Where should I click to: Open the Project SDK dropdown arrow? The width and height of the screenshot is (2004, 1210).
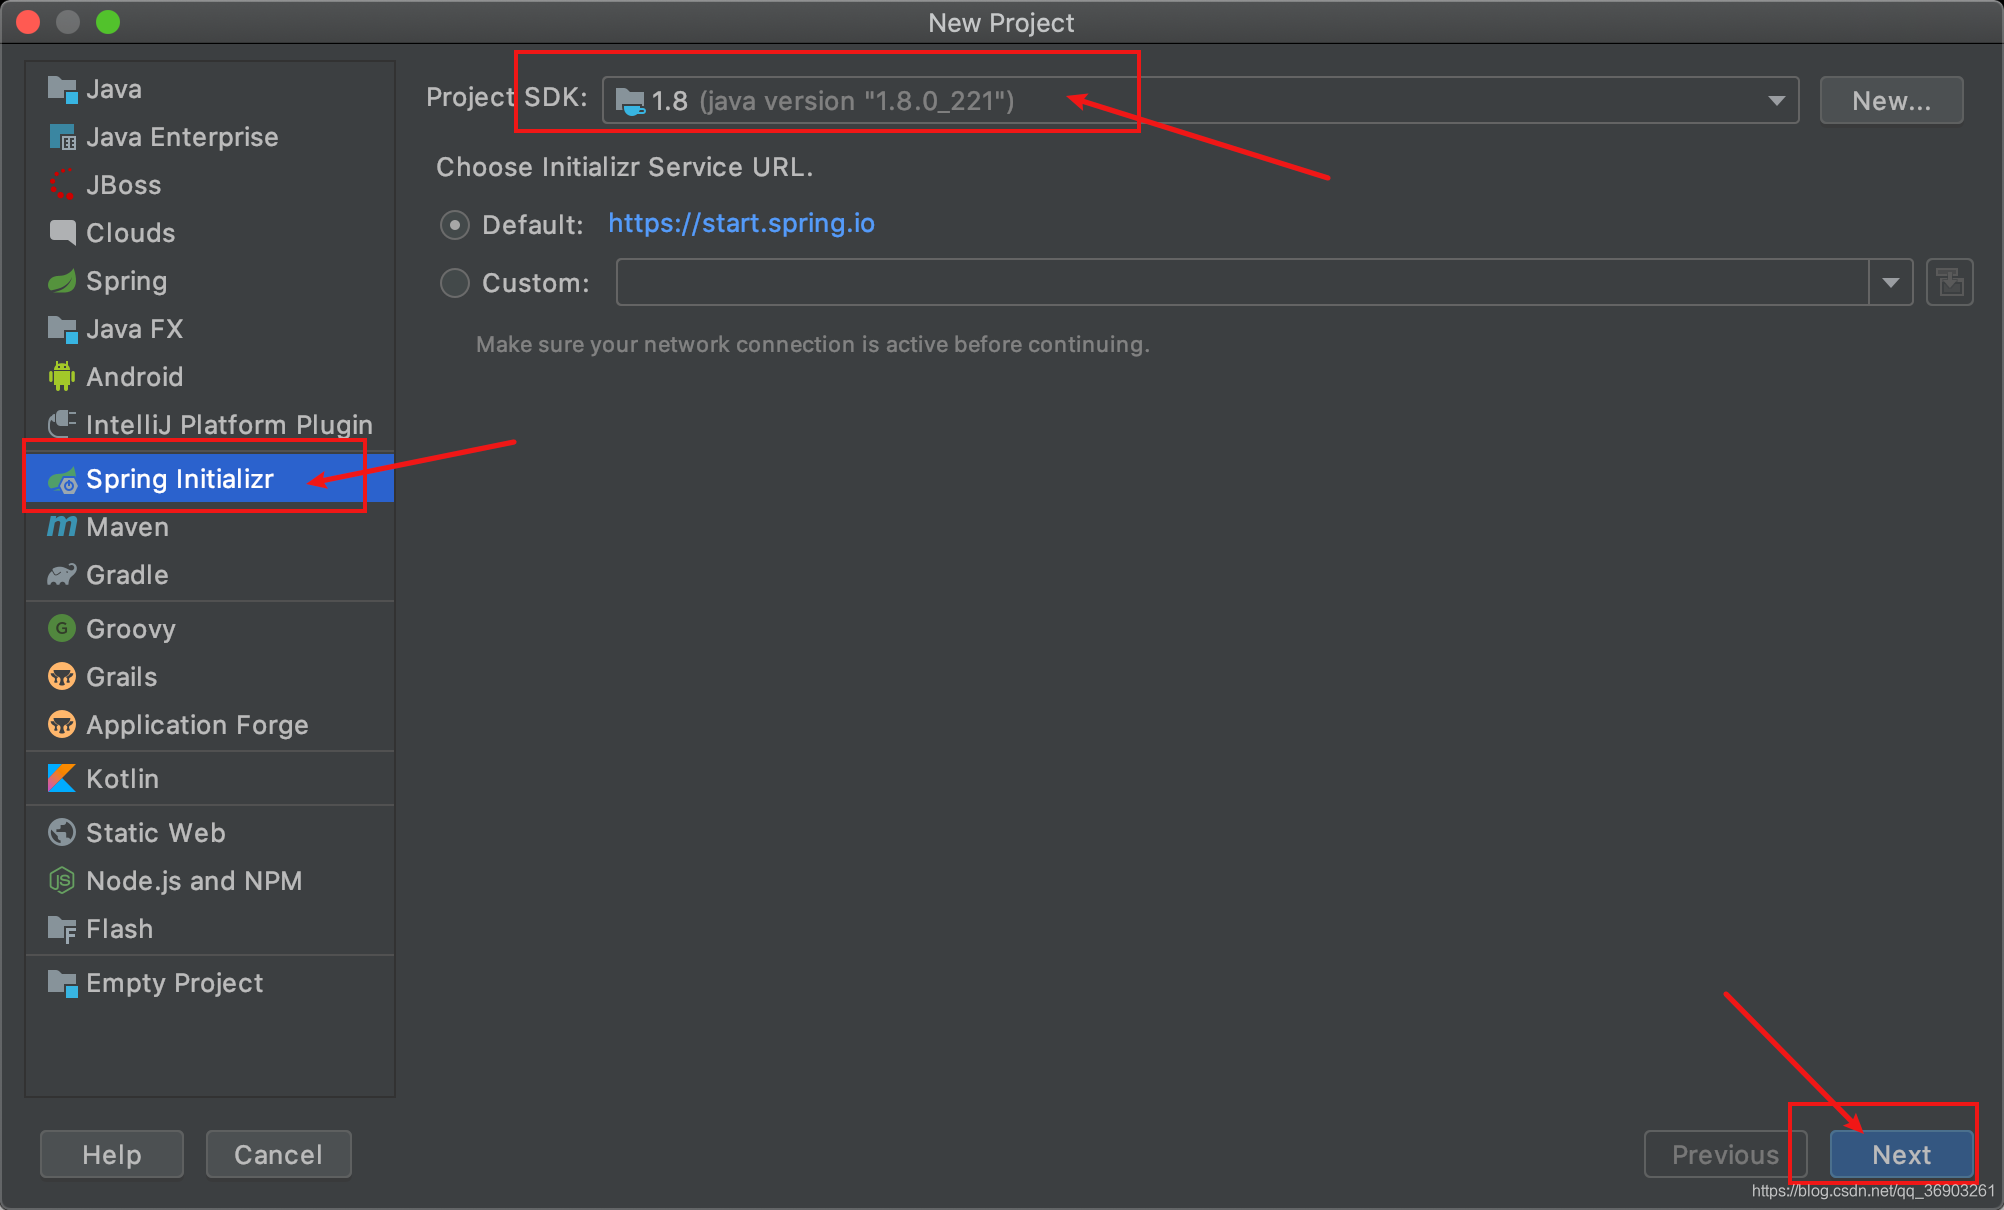[x=1776, y=101]
